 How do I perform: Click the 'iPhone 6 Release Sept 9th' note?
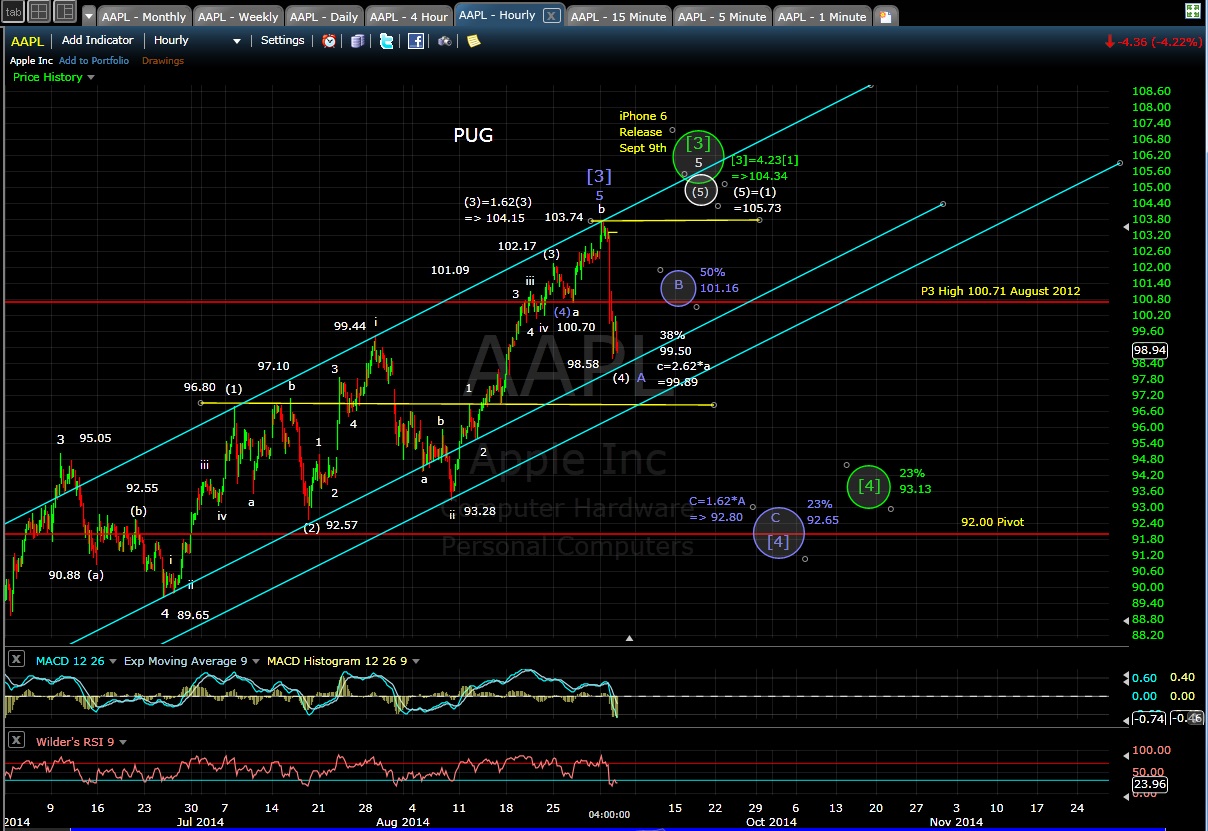point(641,132)
